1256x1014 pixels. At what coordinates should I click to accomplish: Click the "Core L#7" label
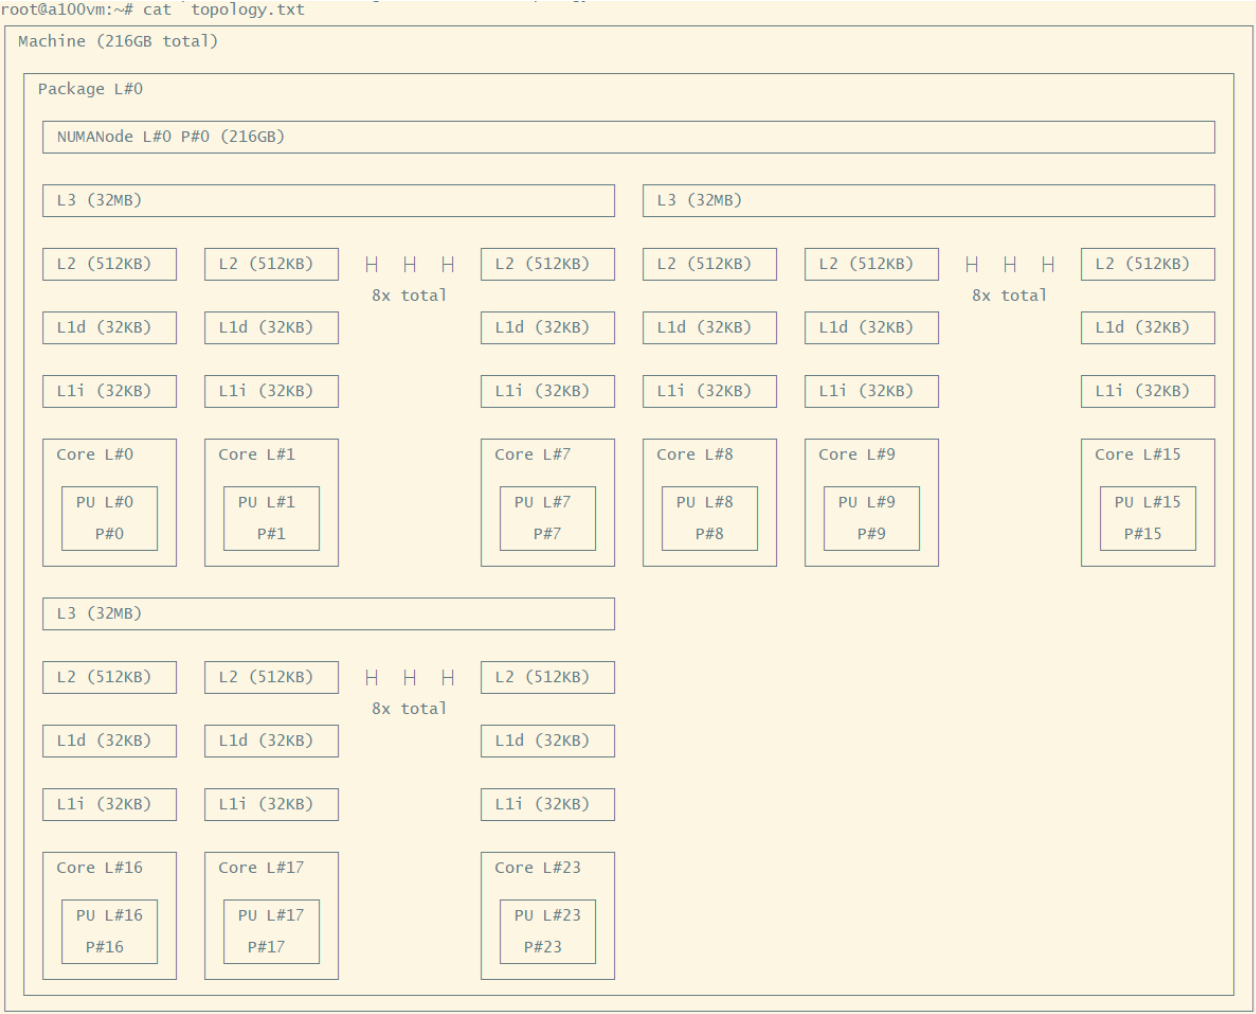[533, 454]
